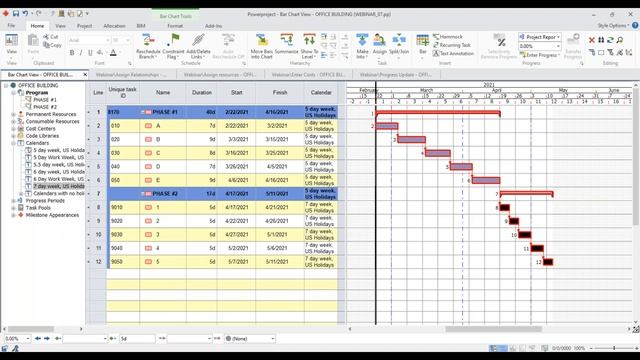
Task: Click the zoom slider in status bar
Action: pyautogui.click(x=614, y=348)
